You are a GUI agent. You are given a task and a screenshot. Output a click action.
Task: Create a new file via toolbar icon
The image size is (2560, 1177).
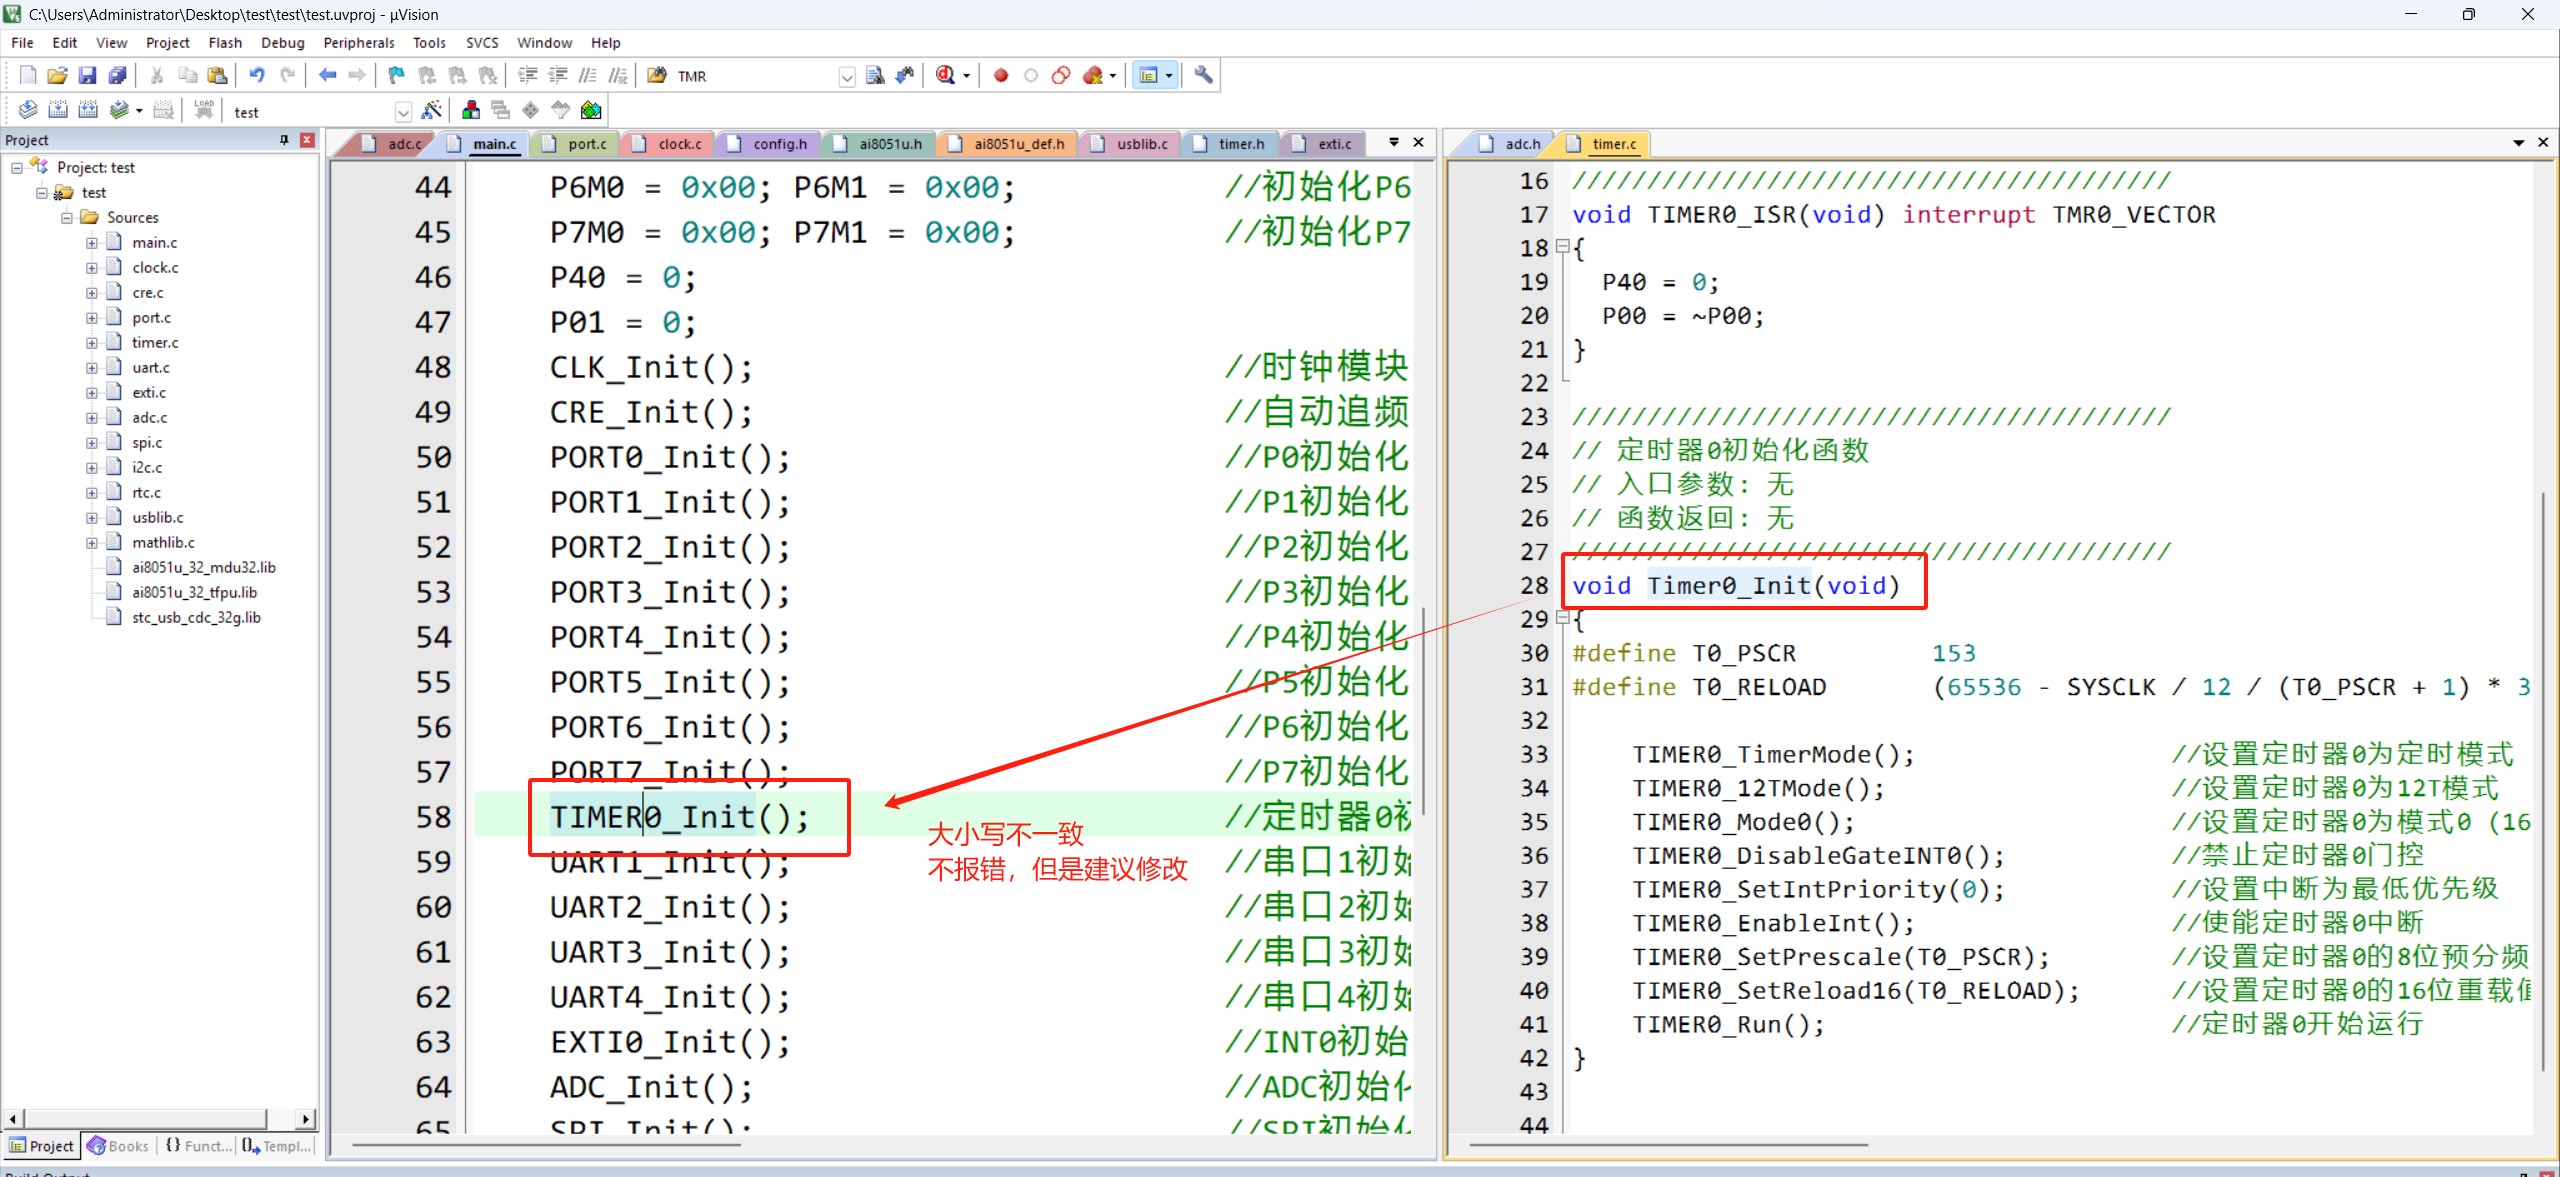pyautogui.click(x=28, y=75)
